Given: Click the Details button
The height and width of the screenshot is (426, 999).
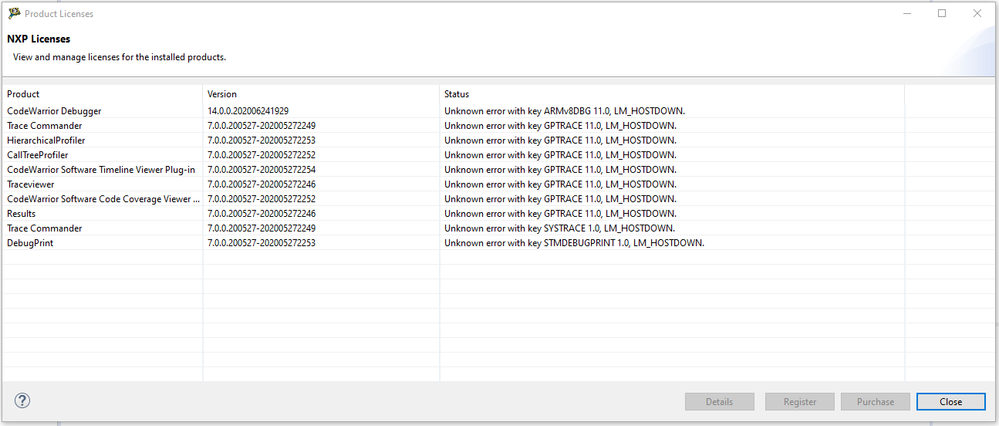Looking at the screenshot, I should pos(719,402).
